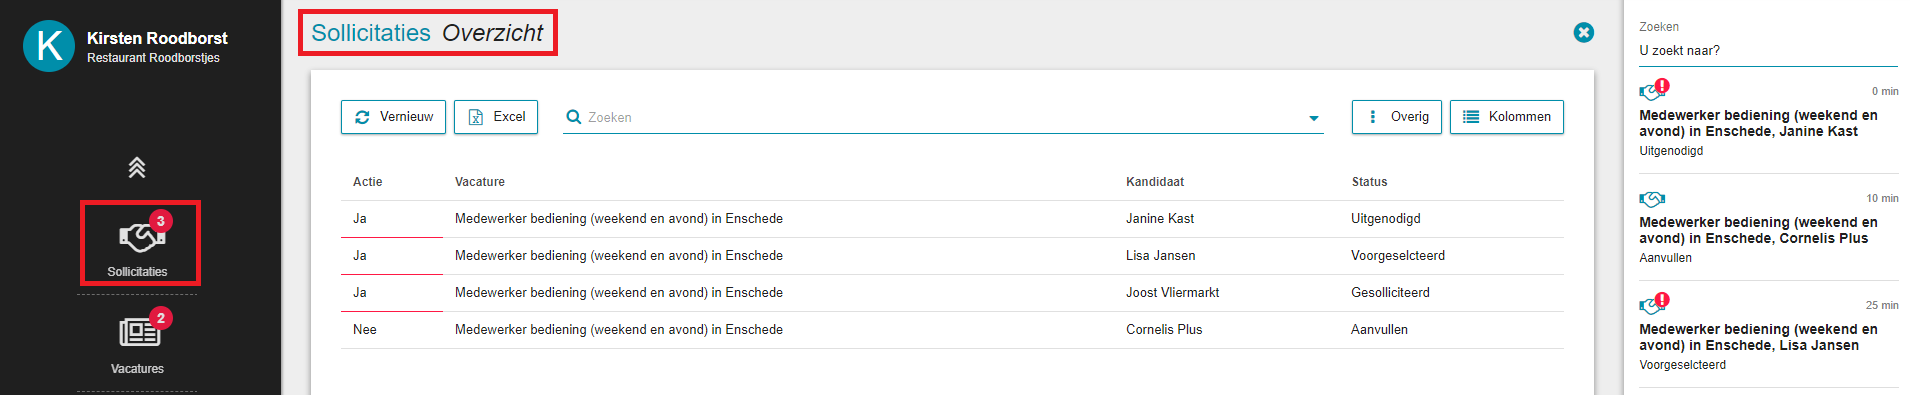
Task: Open the Sollicitaties handshake icon in sidebar
Action: tap(141, 237)
